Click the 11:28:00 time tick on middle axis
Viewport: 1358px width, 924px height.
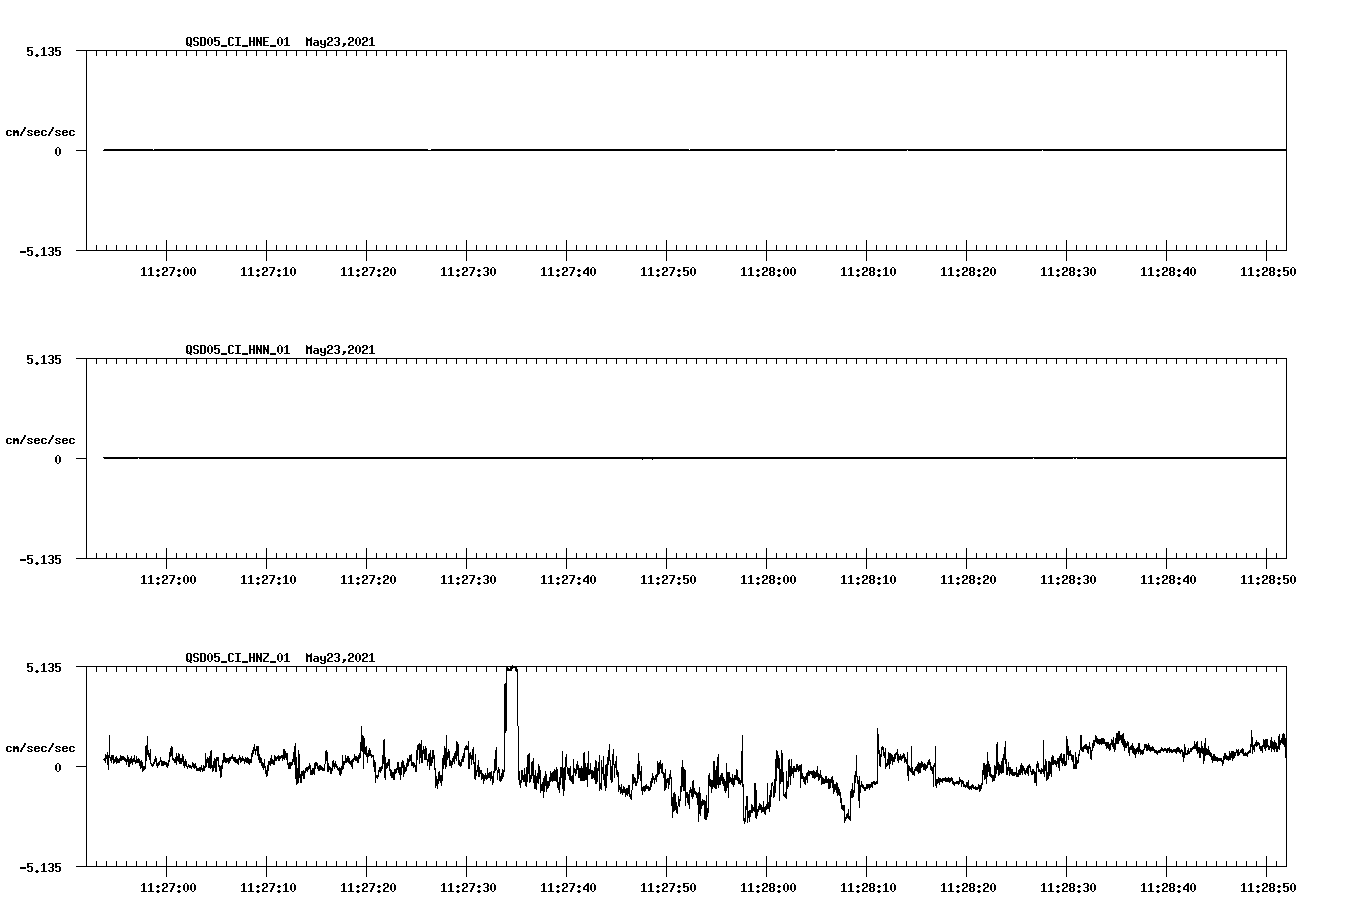pyautogui.click(x=767, y=578)
